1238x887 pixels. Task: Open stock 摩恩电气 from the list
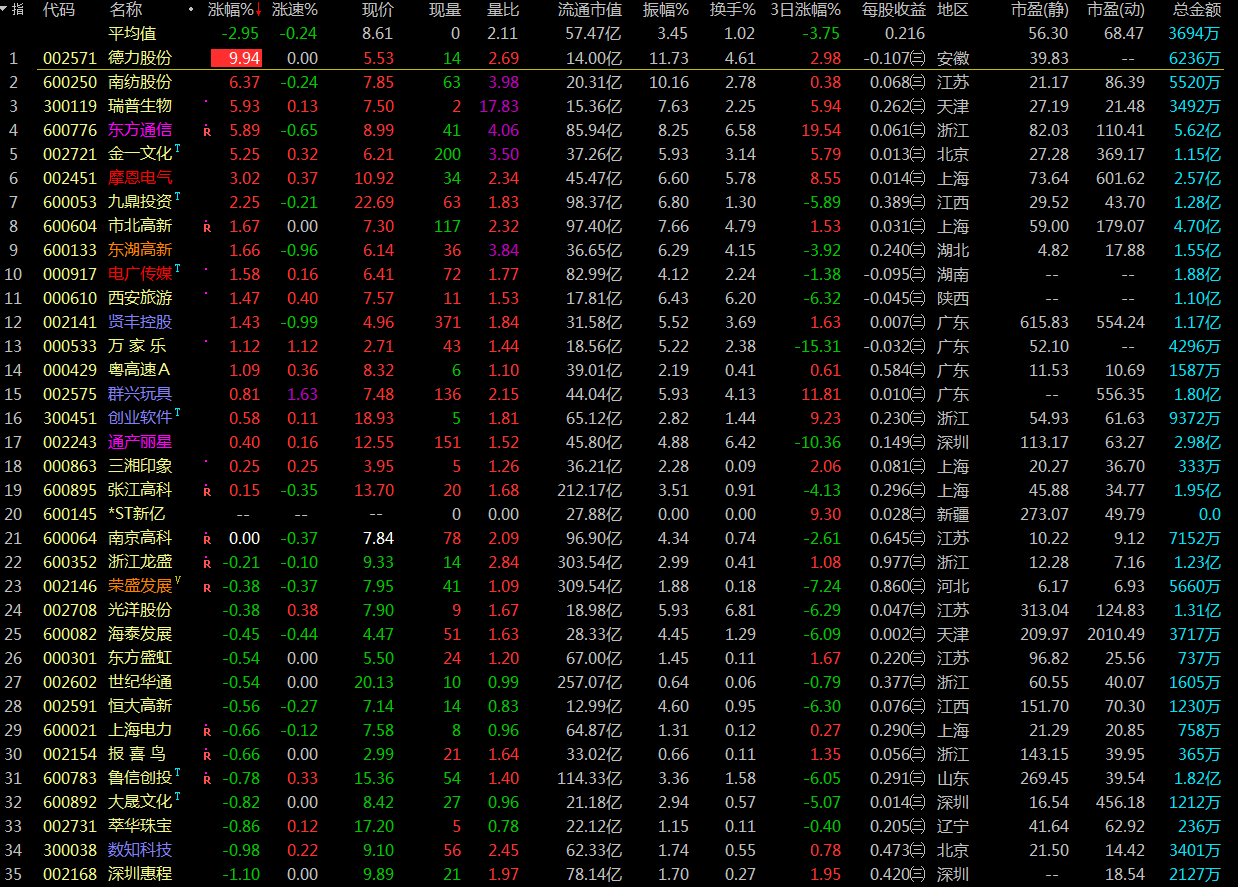coord(140,178)
